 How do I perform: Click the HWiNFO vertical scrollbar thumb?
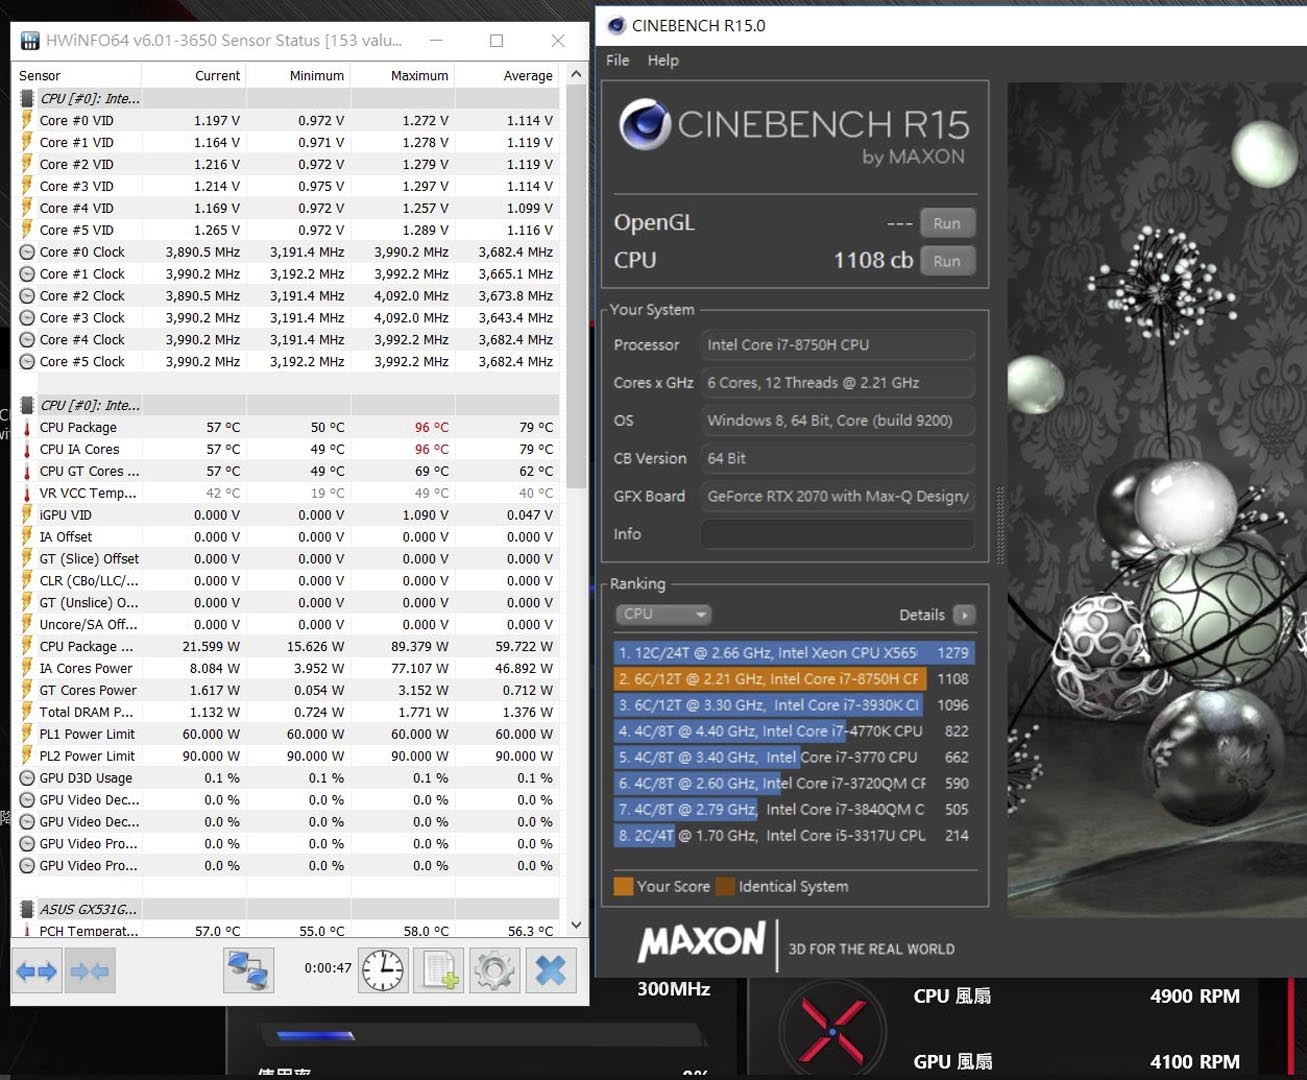click(576, 287)
